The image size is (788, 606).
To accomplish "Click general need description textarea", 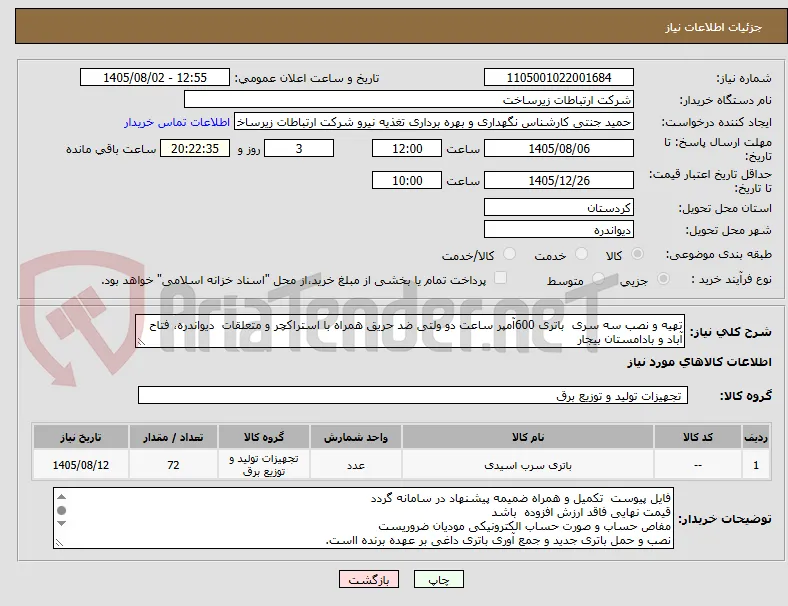I will (x=410, y=331).
